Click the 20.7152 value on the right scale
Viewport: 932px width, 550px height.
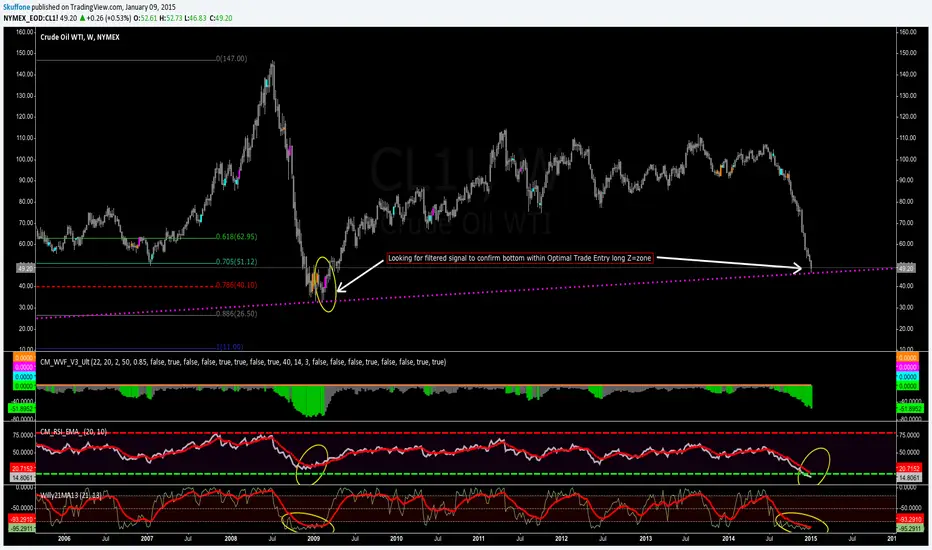coord(909,469)
